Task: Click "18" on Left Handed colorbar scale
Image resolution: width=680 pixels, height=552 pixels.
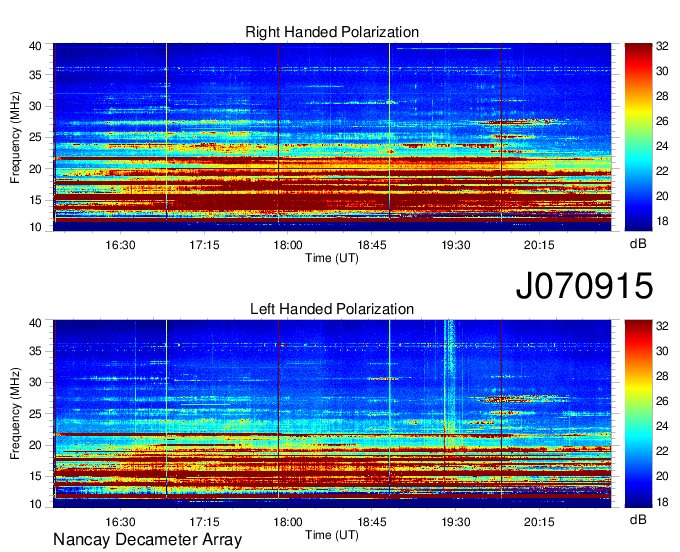Action: [662, 502]
